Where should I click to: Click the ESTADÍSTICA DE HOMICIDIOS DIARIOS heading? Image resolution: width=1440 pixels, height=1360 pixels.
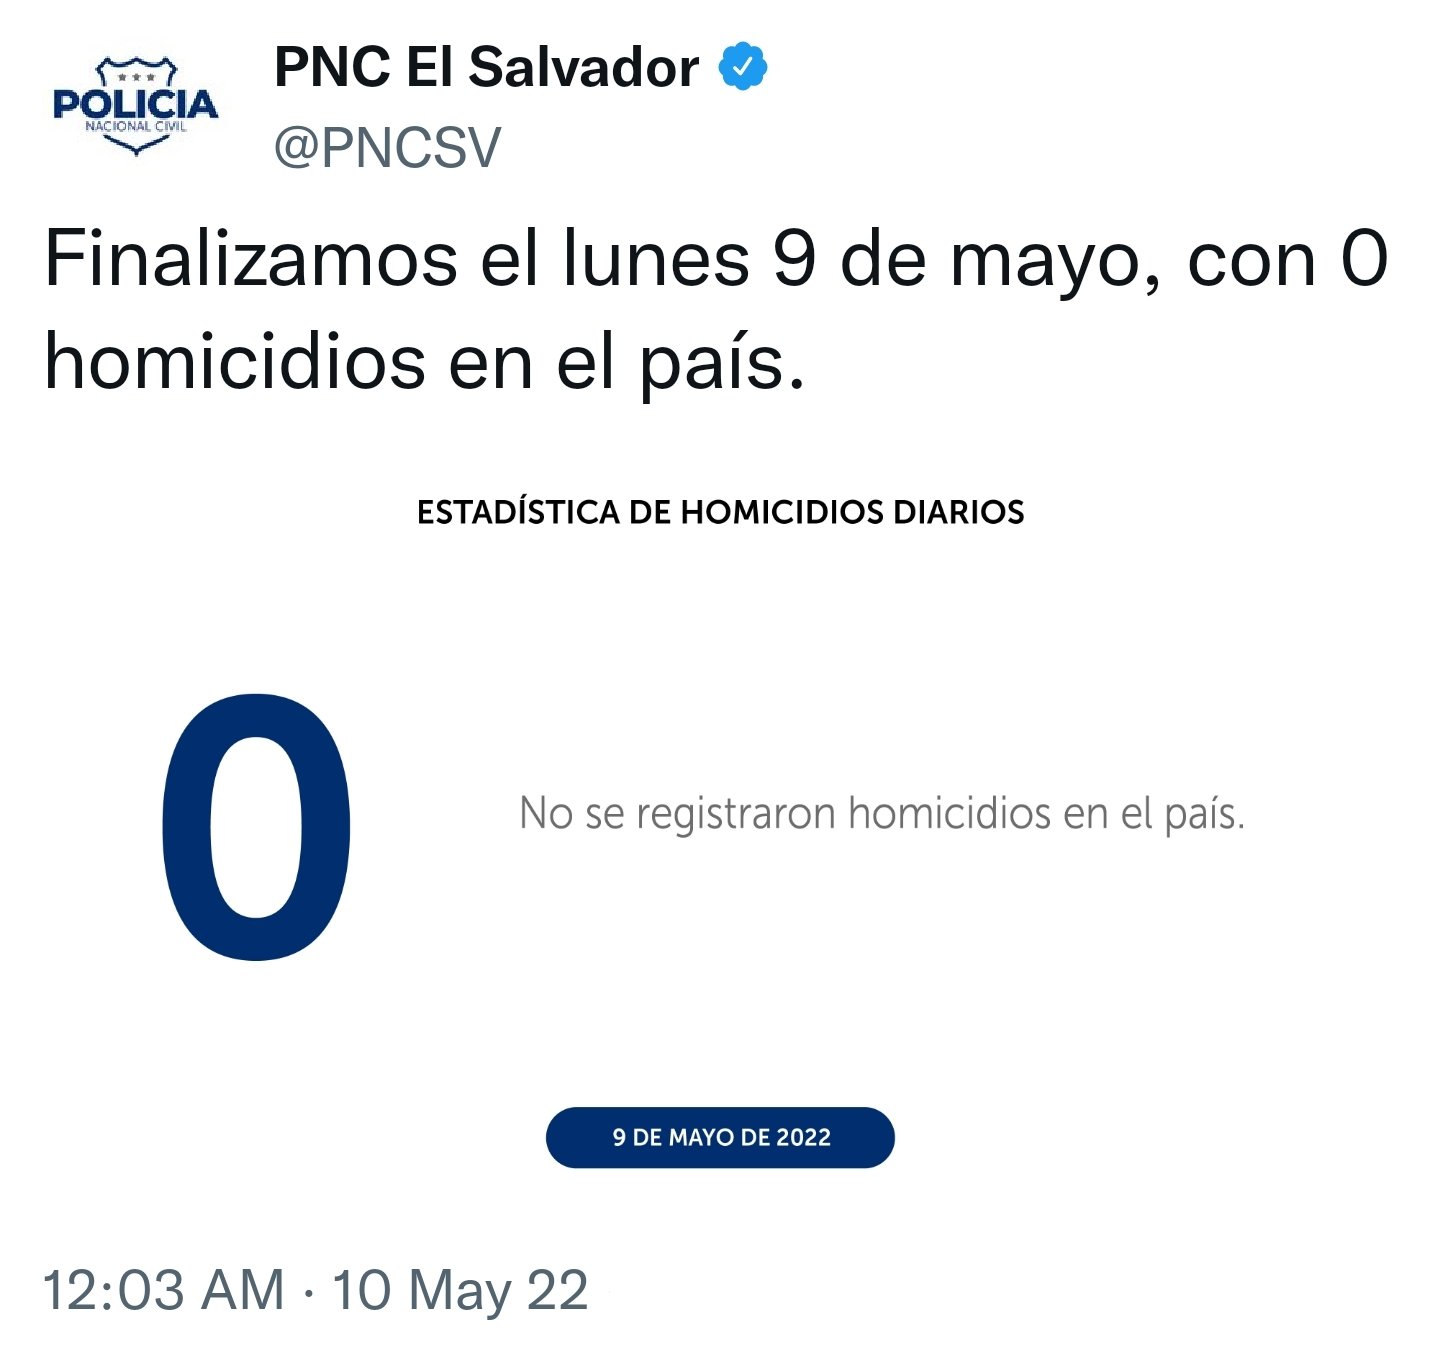point(720,512)
